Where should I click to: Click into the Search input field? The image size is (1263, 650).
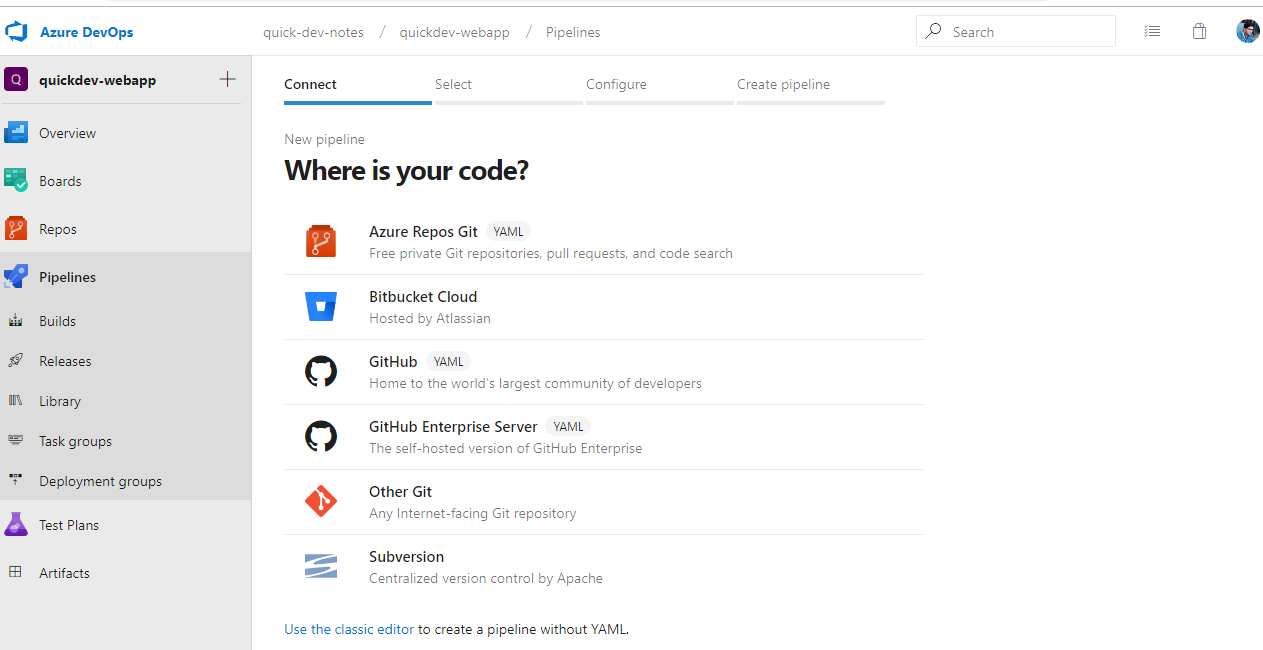(1015, 31)
